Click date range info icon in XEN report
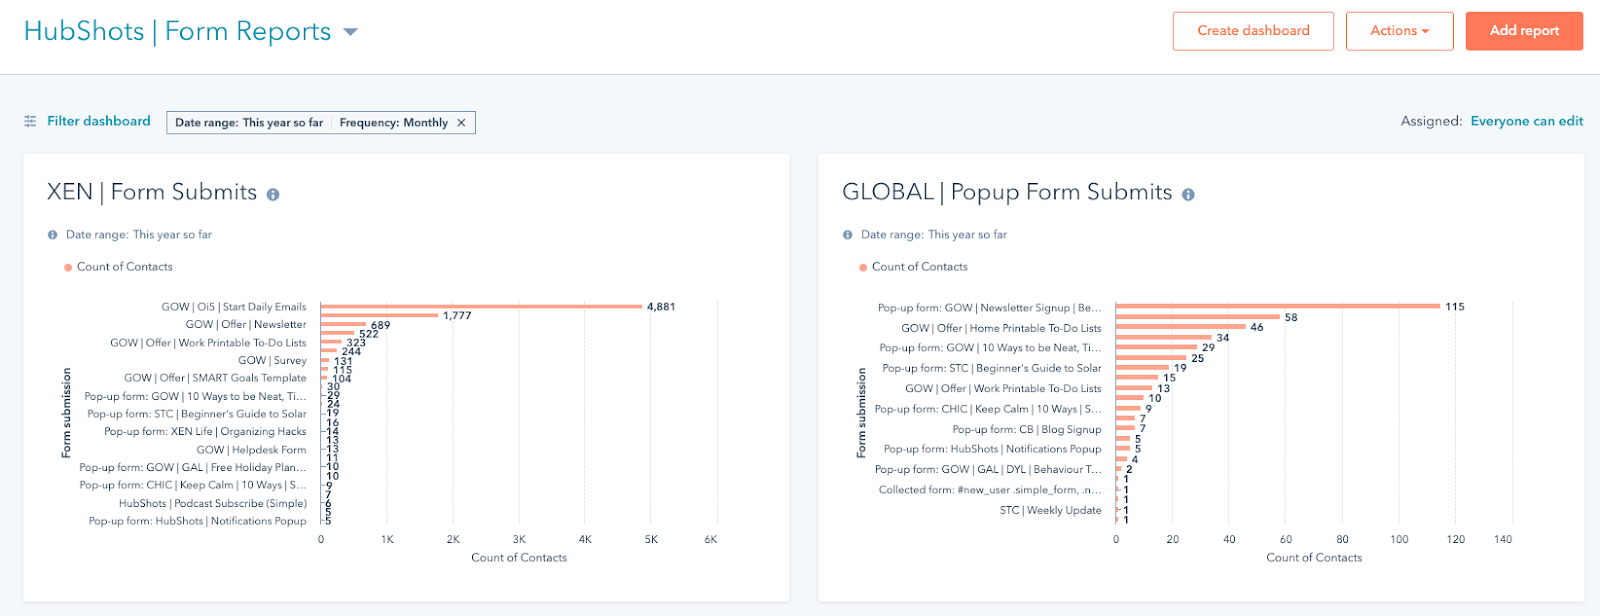The image size is (1600, 616). click(x=53, y=235)
